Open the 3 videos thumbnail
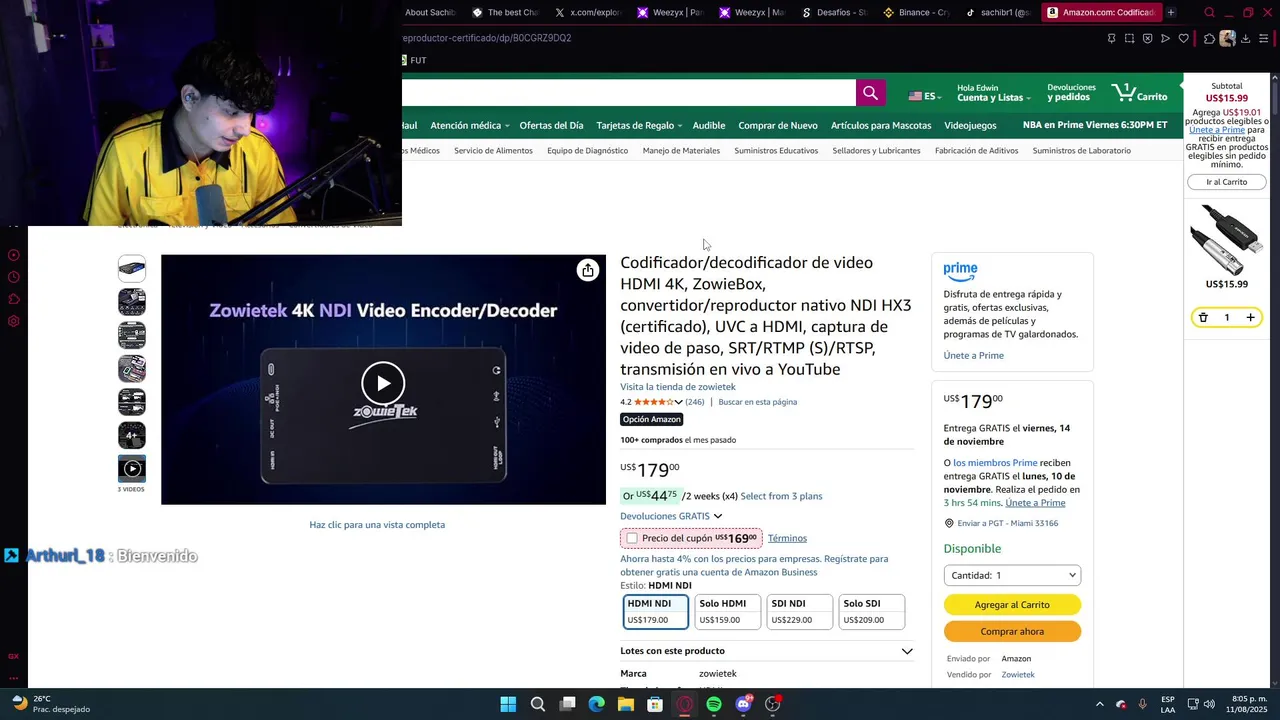Image resolution: width=1280 pixels, height=720 pixels. [132, 469]
